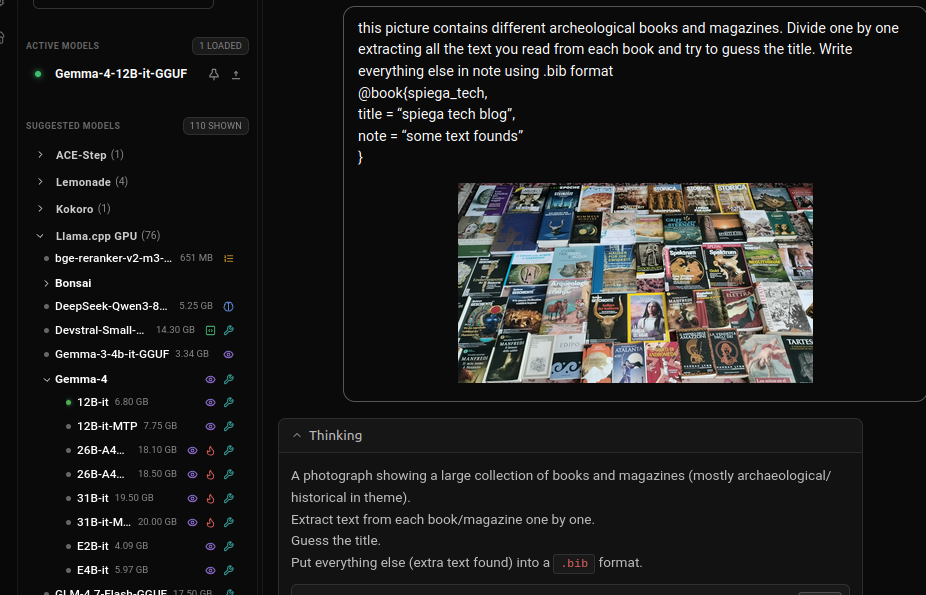Collapse the Thinking section chevron
Screen dimensions: 926x595
point(297,436)
